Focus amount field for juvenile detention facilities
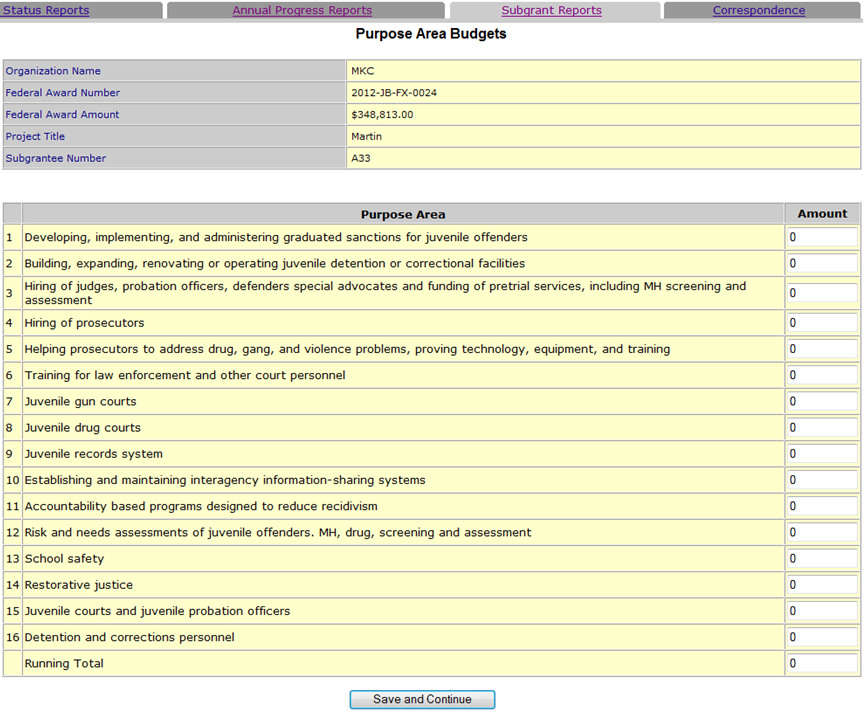The image size is (867, 712). click(821, 264)
